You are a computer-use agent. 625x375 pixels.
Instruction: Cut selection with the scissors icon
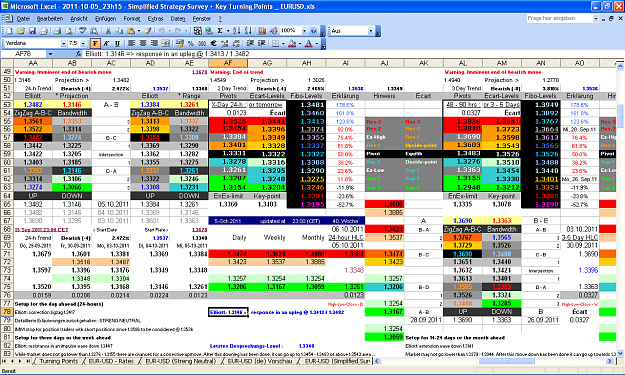[108, 31]
